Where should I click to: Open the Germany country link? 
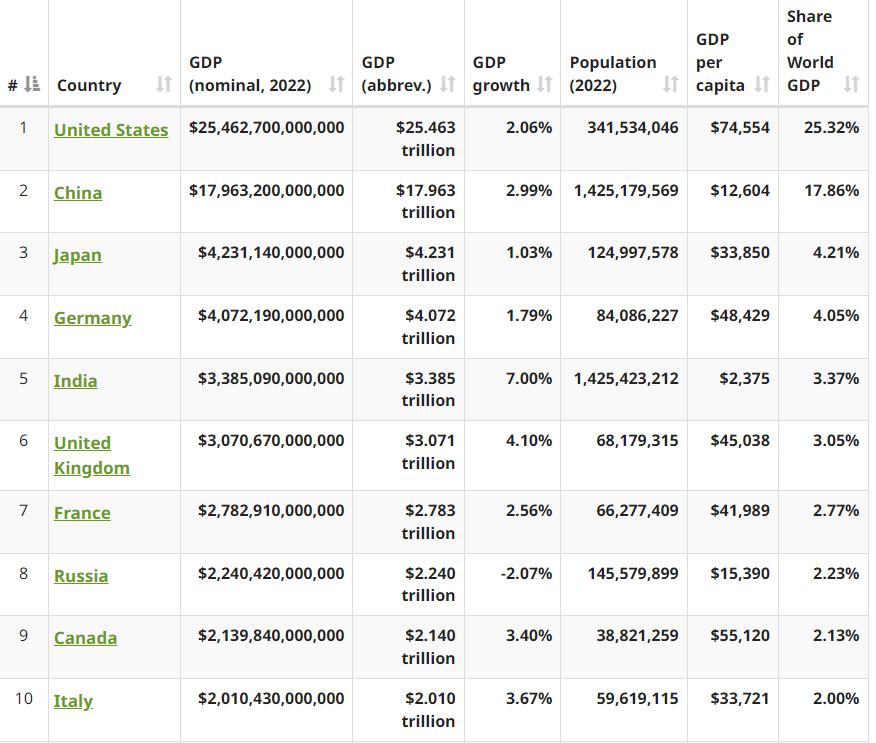pos(93,318)
